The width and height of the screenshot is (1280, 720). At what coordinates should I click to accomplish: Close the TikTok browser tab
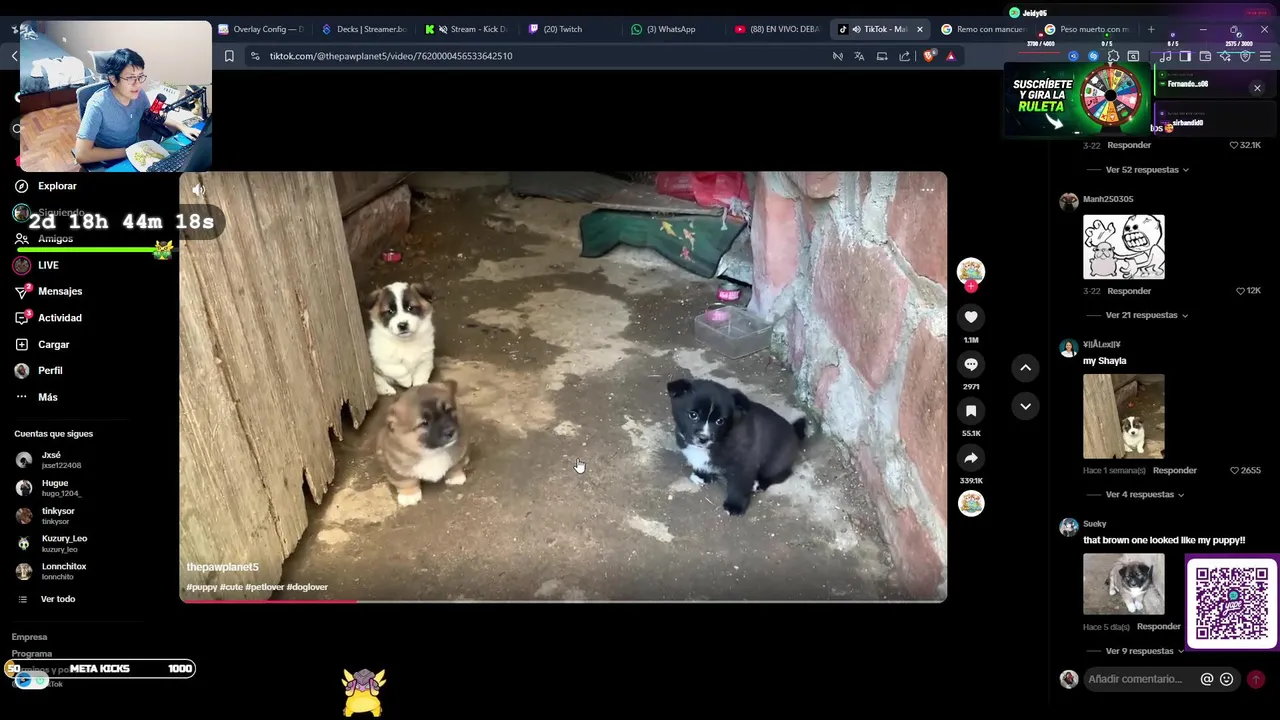click(919, 29)
